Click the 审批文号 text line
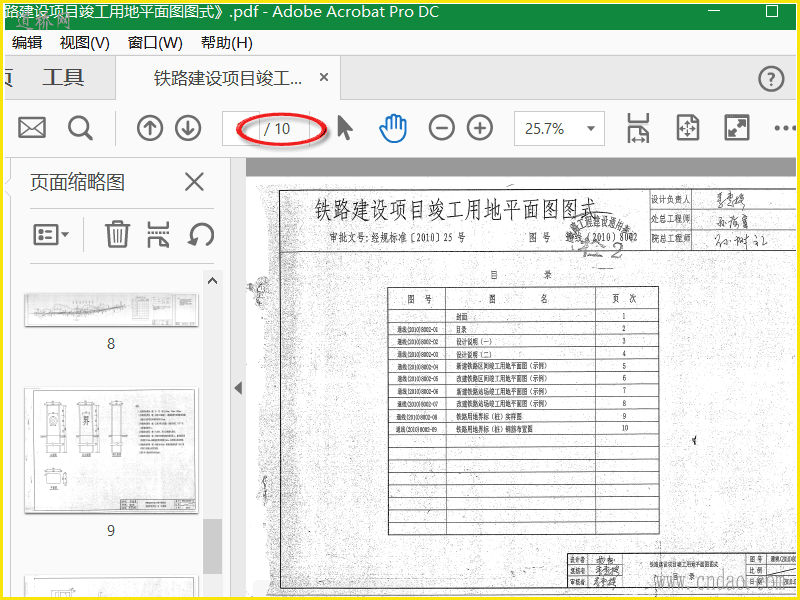 398,238
